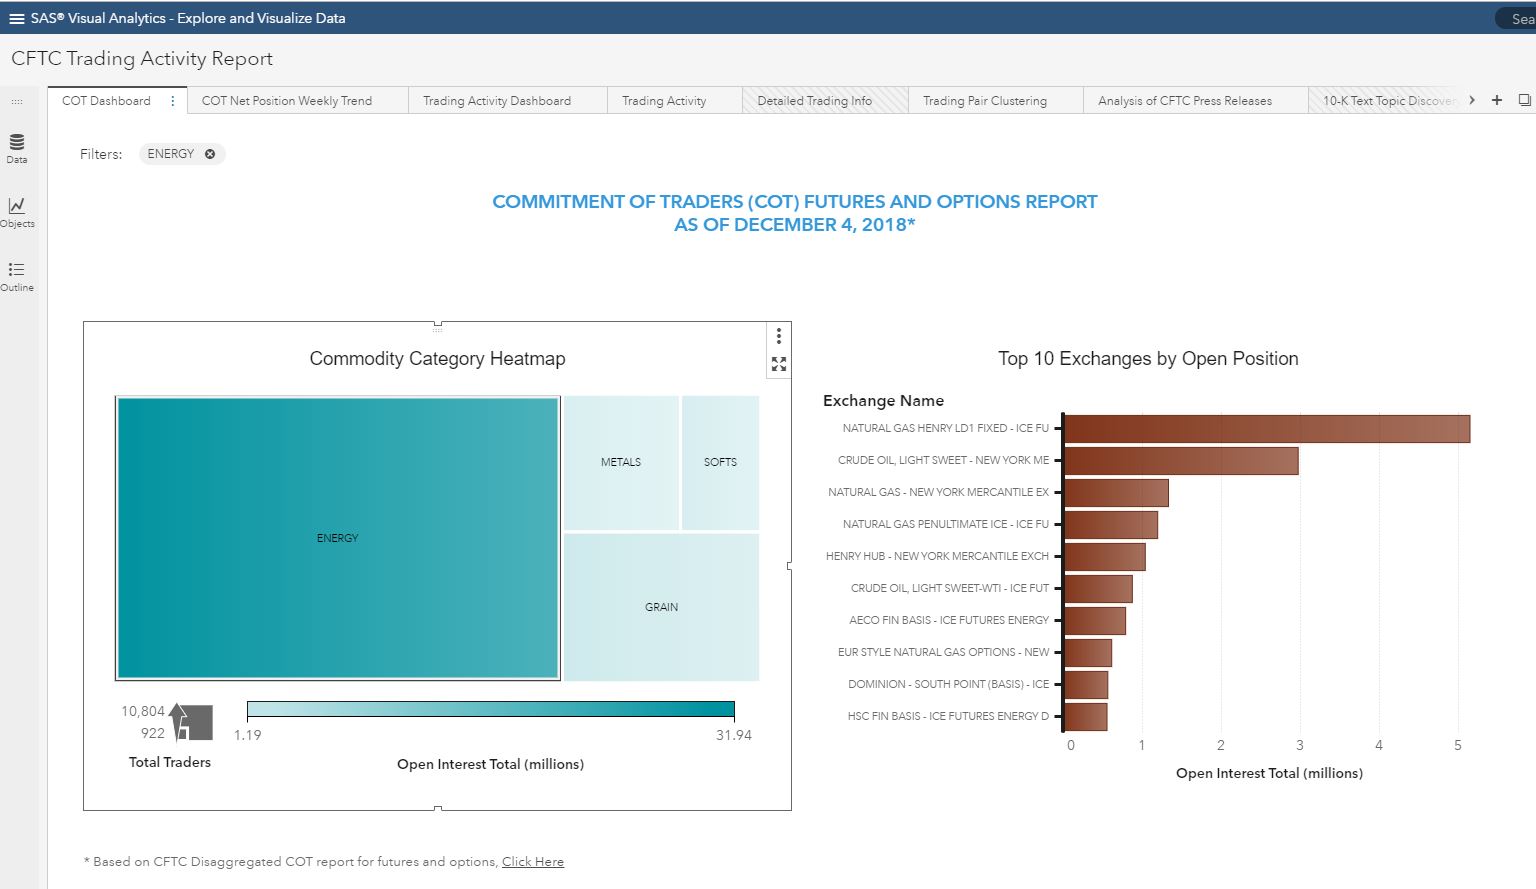Follow the Click Here link
This screenshot has width=1536, height=889.
point(532,862)
